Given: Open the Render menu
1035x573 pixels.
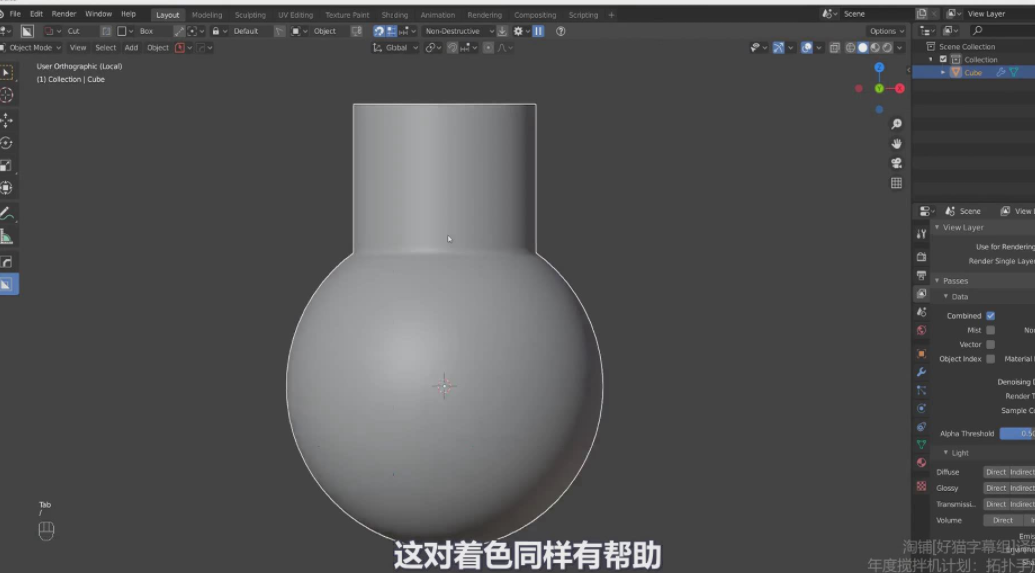Looking at the screenshot, I should coord(63,14).
